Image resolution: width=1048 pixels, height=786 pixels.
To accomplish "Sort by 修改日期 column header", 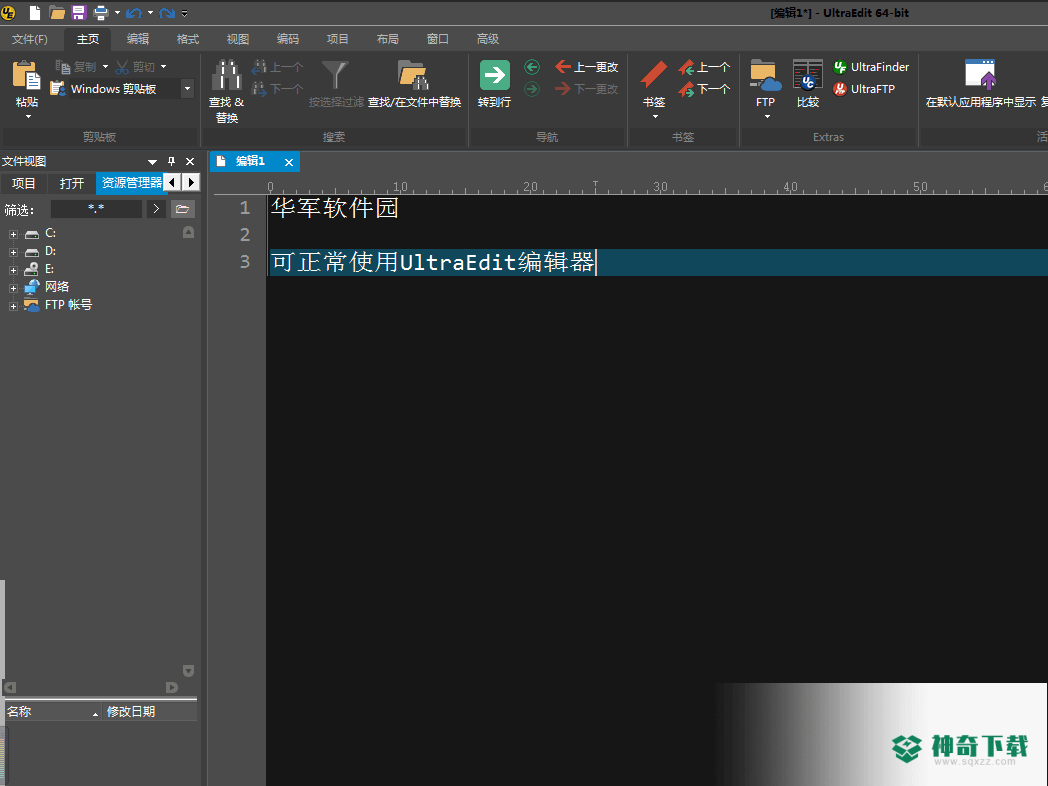I will click(x=149, y=712).
